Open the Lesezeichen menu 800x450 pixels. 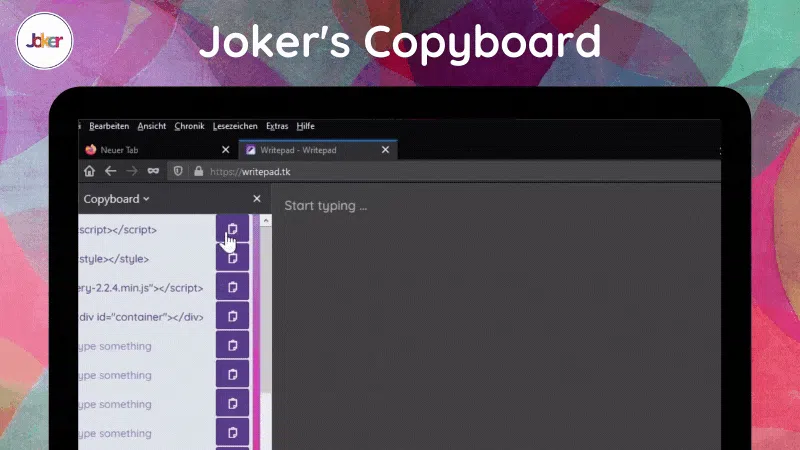pos(235,126)
